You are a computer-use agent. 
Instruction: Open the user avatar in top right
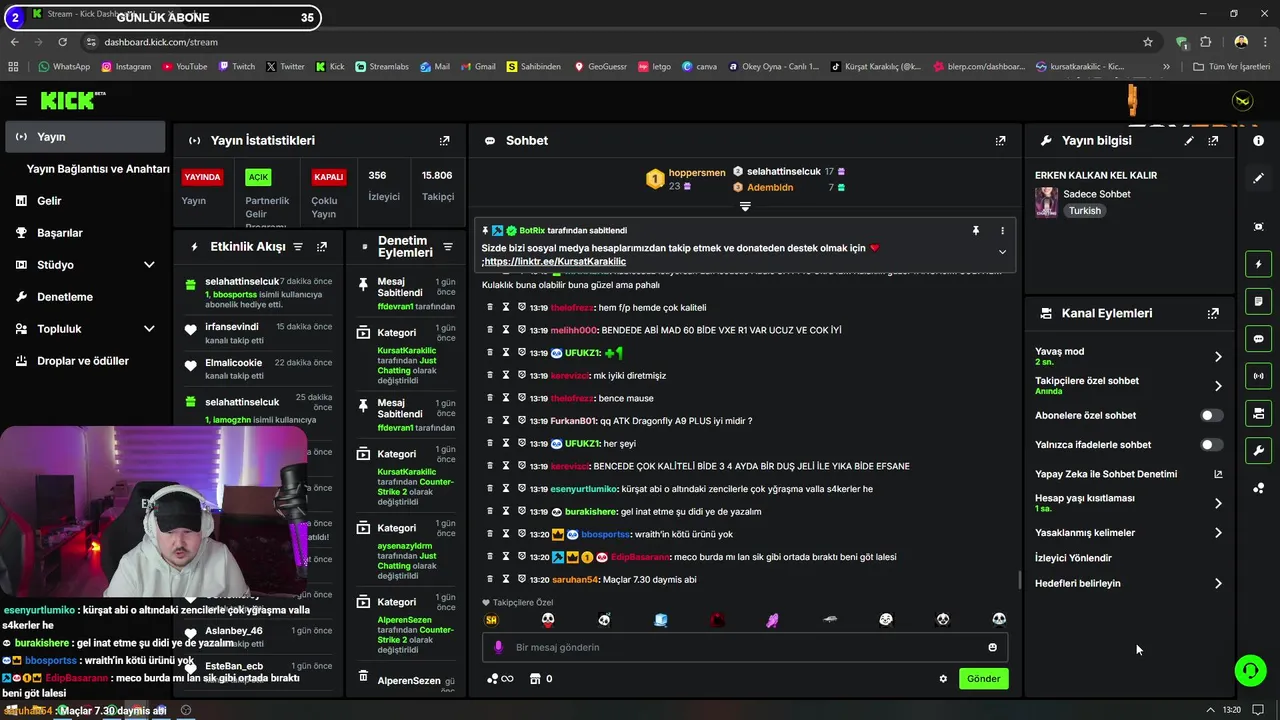(1243, 101)
